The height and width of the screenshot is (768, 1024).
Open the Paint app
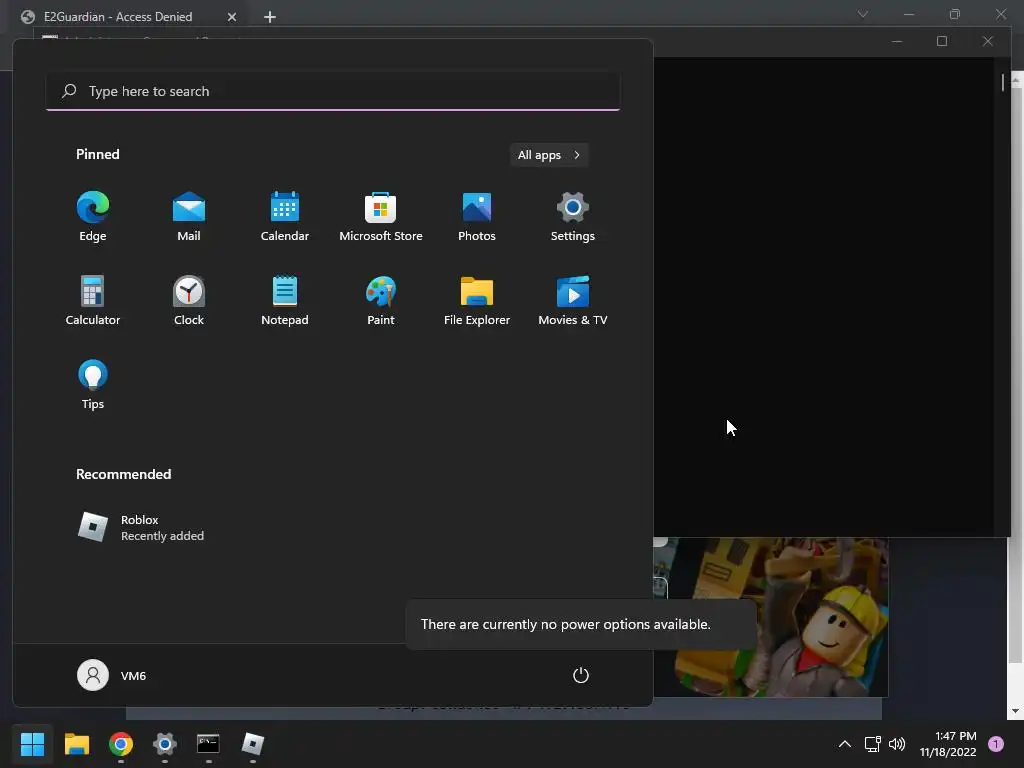point(381,300)
